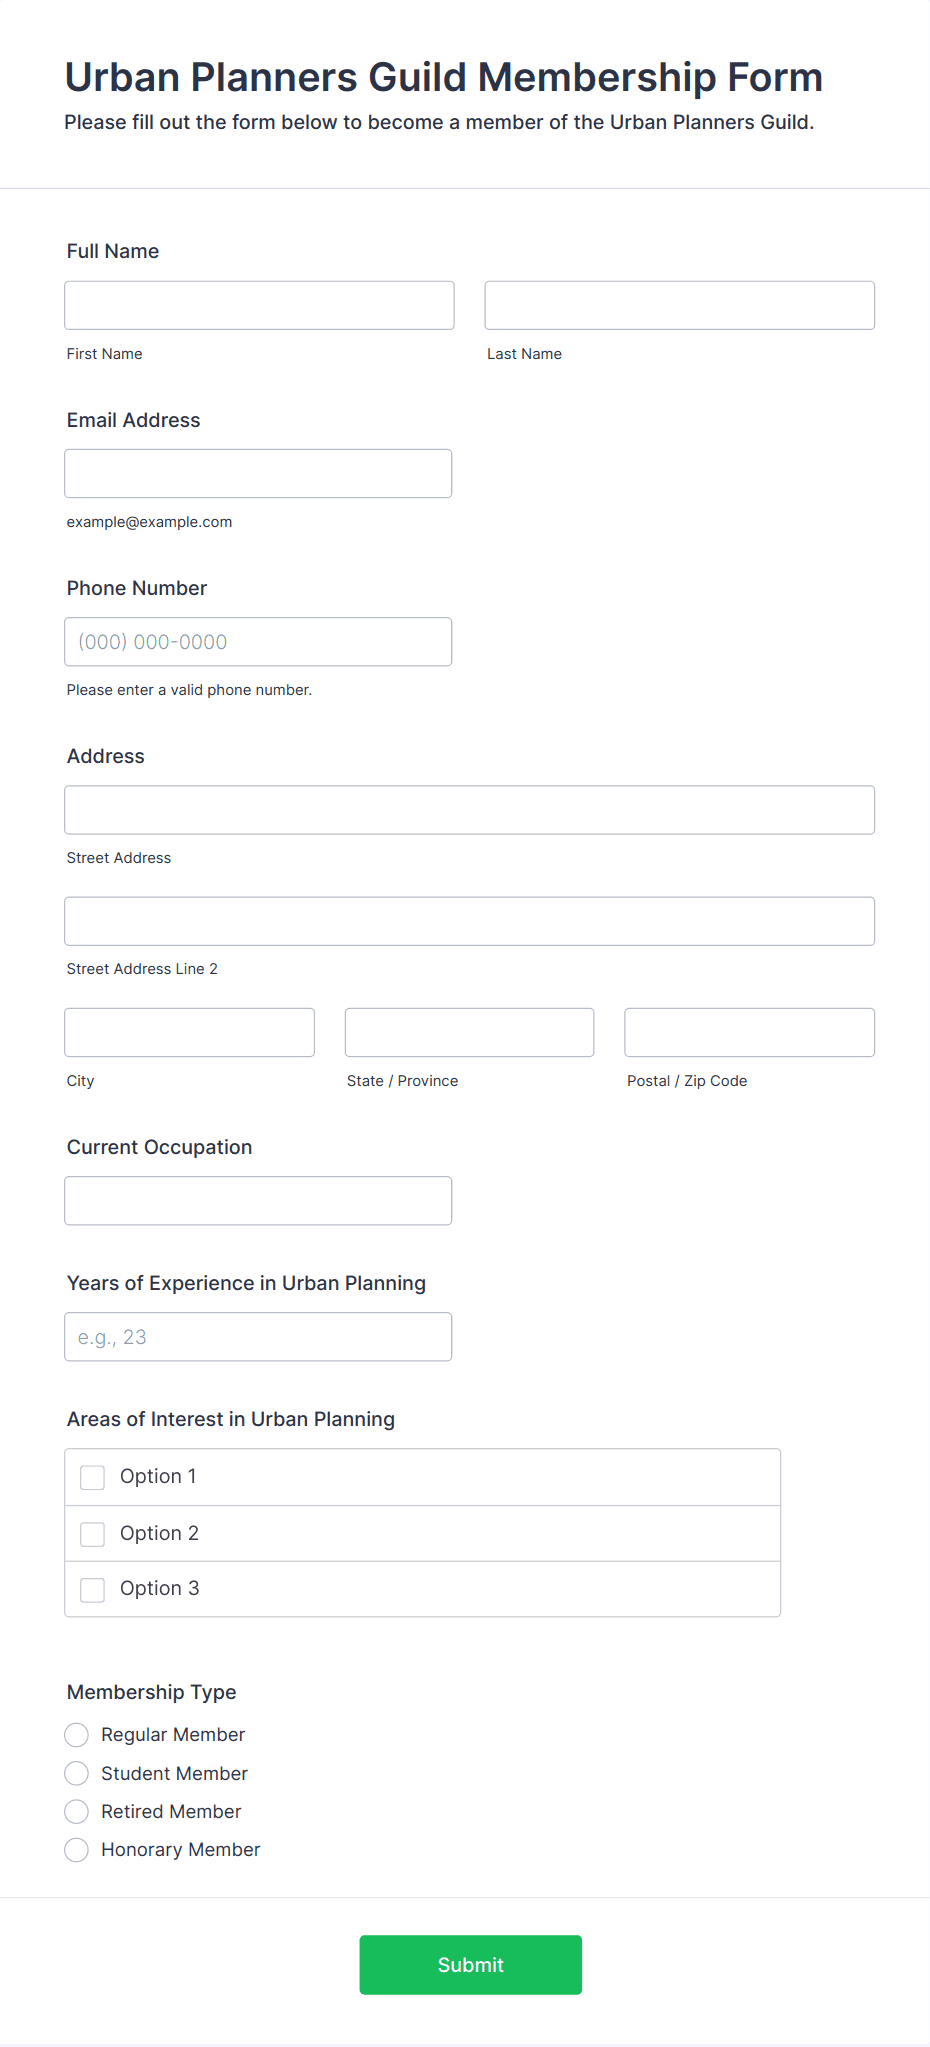Check the Option 2 checkbox

(92, 1533)
